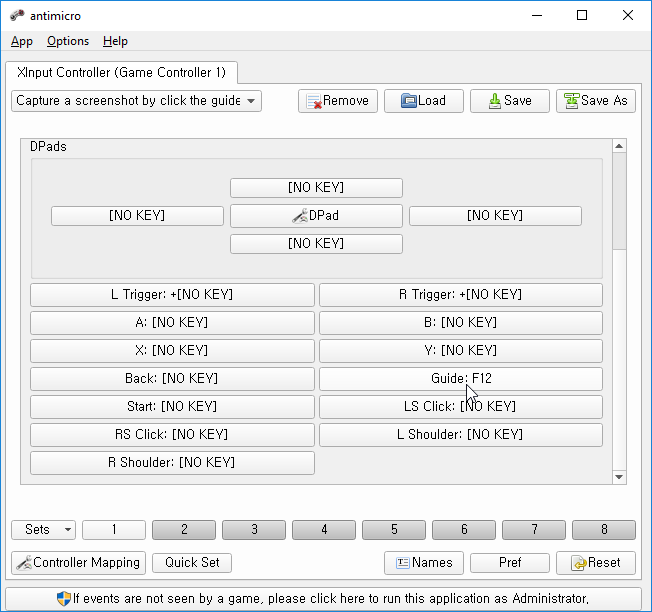652x612 pixels.
Task: Click the Save profile button
Action: point(510,101)
